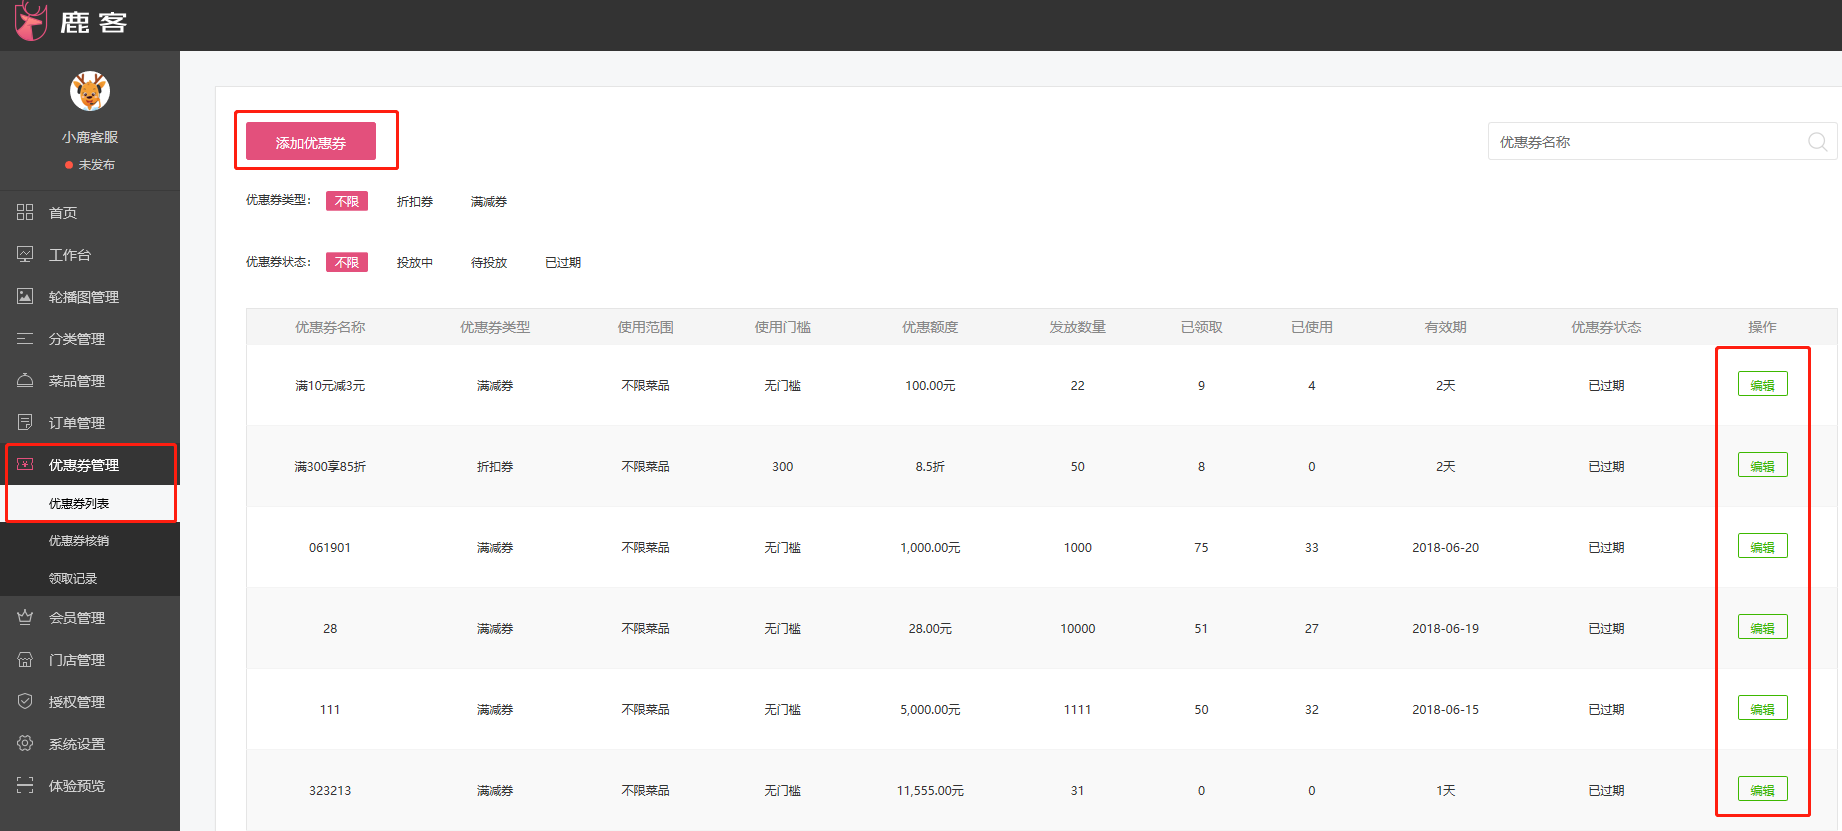This screenshot has height=831, width=1842.
Task: Click the 优惠券状态 column header
Action: coord(1606,327)
